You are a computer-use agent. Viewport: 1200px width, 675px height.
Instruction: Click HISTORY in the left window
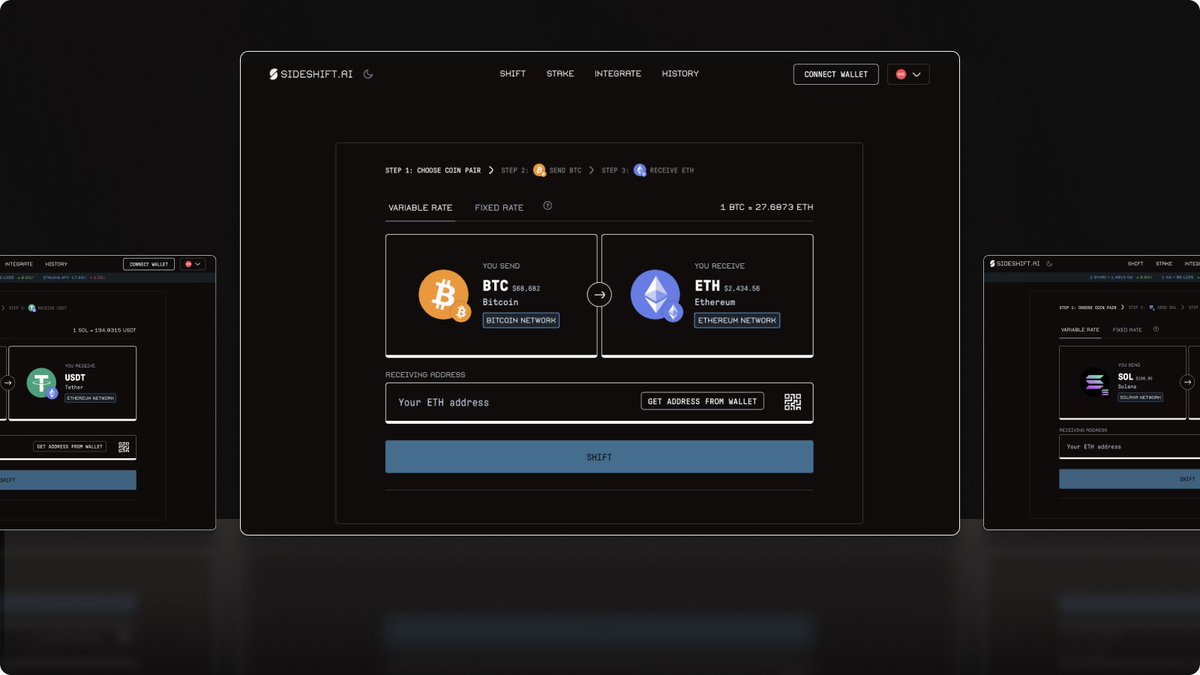click(x=56, y=264)
